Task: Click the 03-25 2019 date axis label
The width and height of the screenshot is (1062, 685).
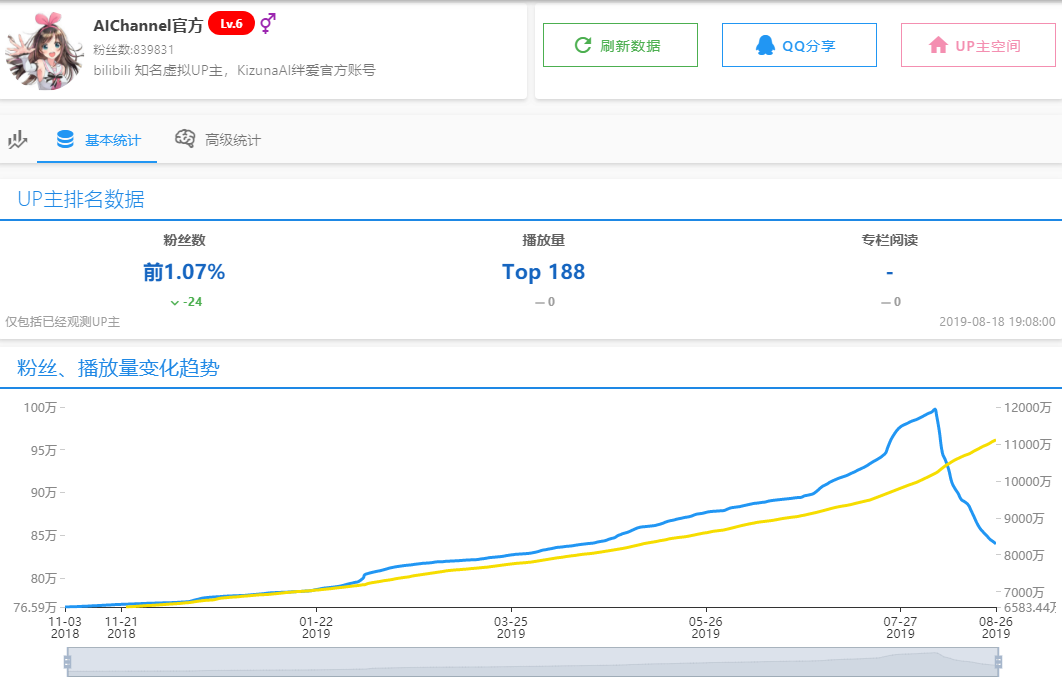Action: tap(511, 627)
